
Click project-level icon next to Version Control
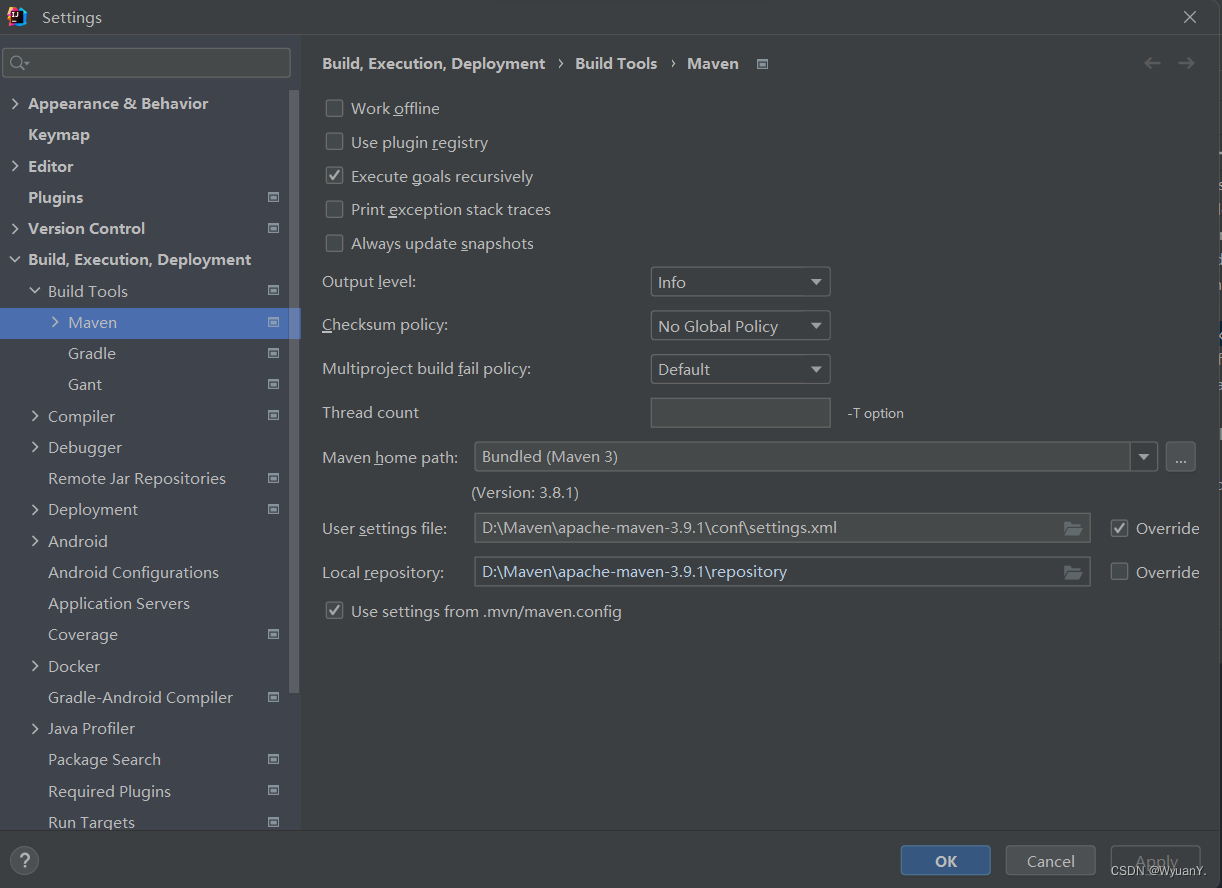tap(273, 228)
